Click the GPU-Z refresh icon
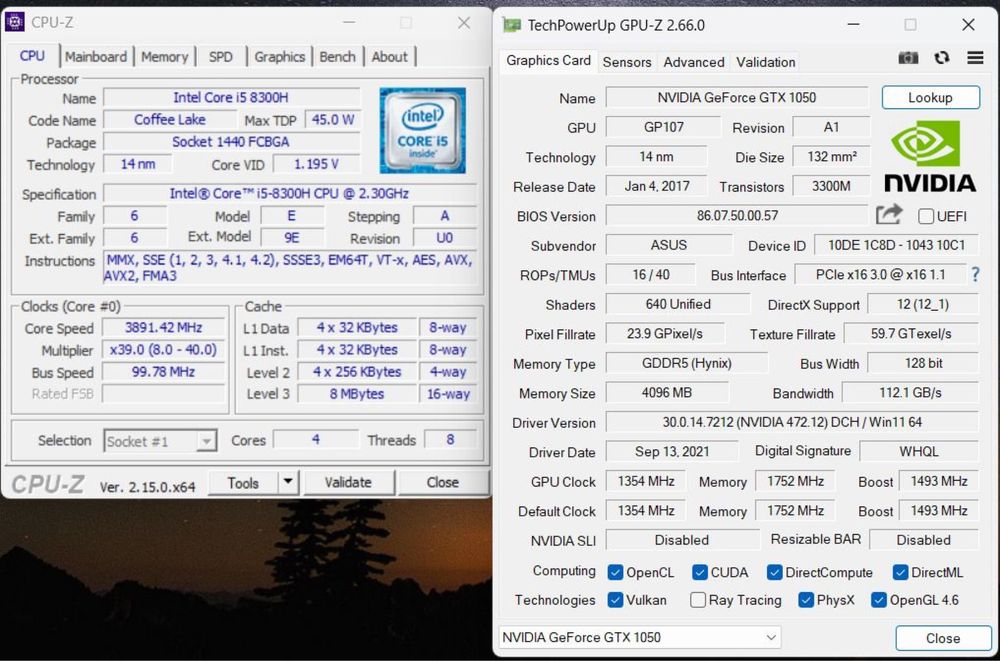 click(x=942, y=58)
